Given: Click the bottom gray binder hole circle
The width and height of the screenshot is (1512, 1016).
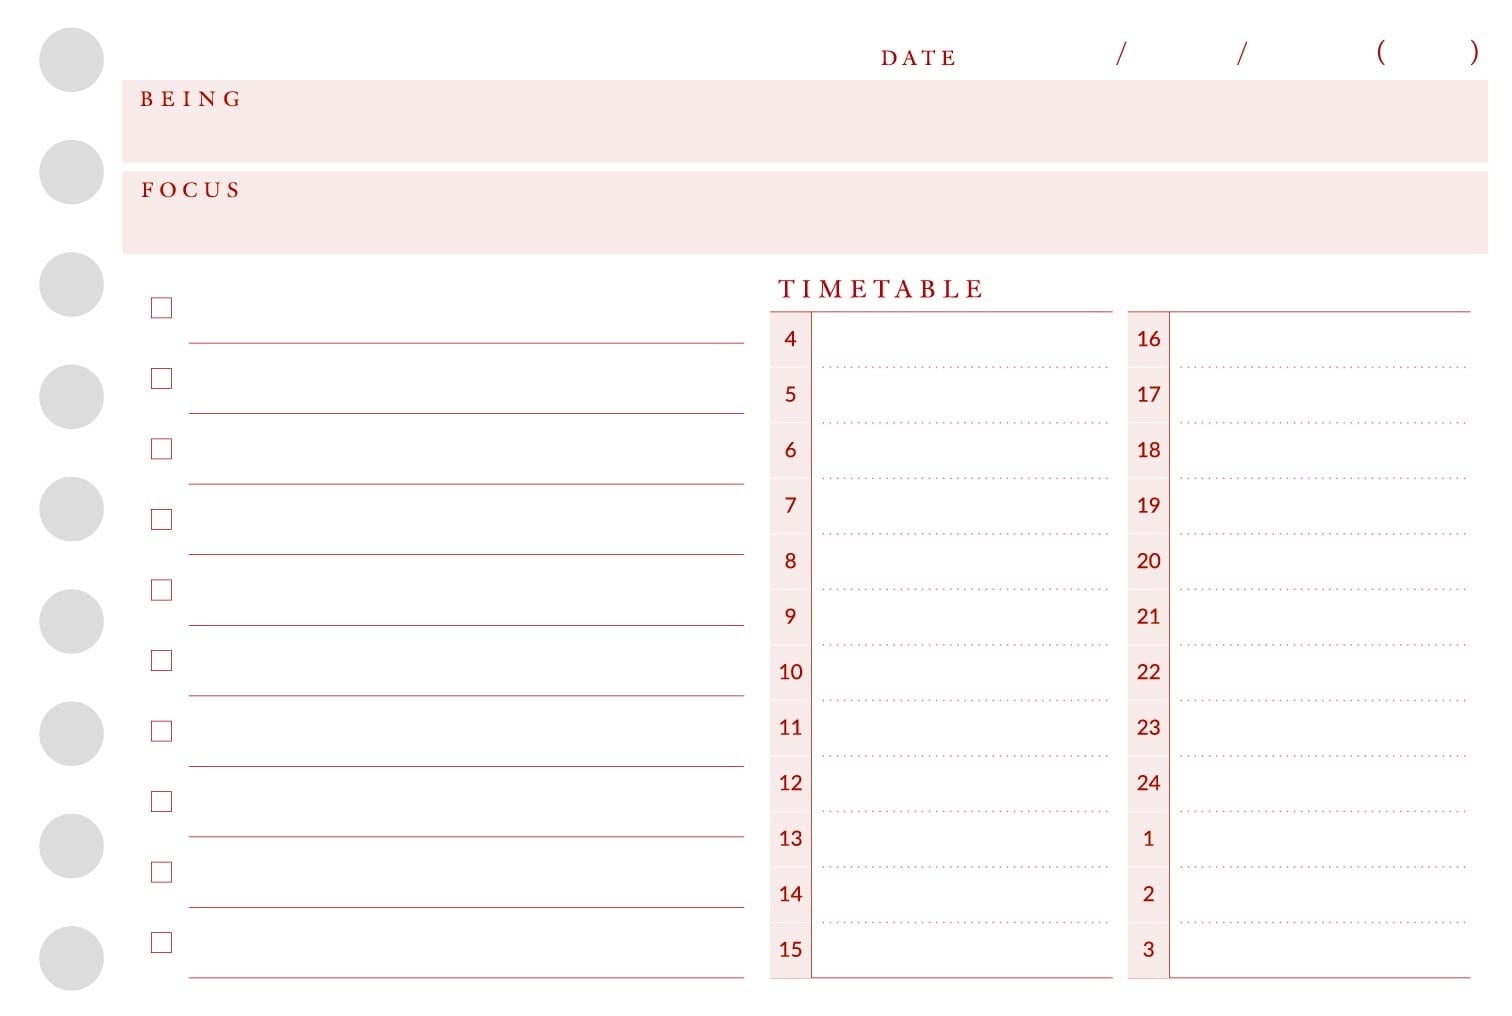Looking at the screenshot, I should 71,958.
